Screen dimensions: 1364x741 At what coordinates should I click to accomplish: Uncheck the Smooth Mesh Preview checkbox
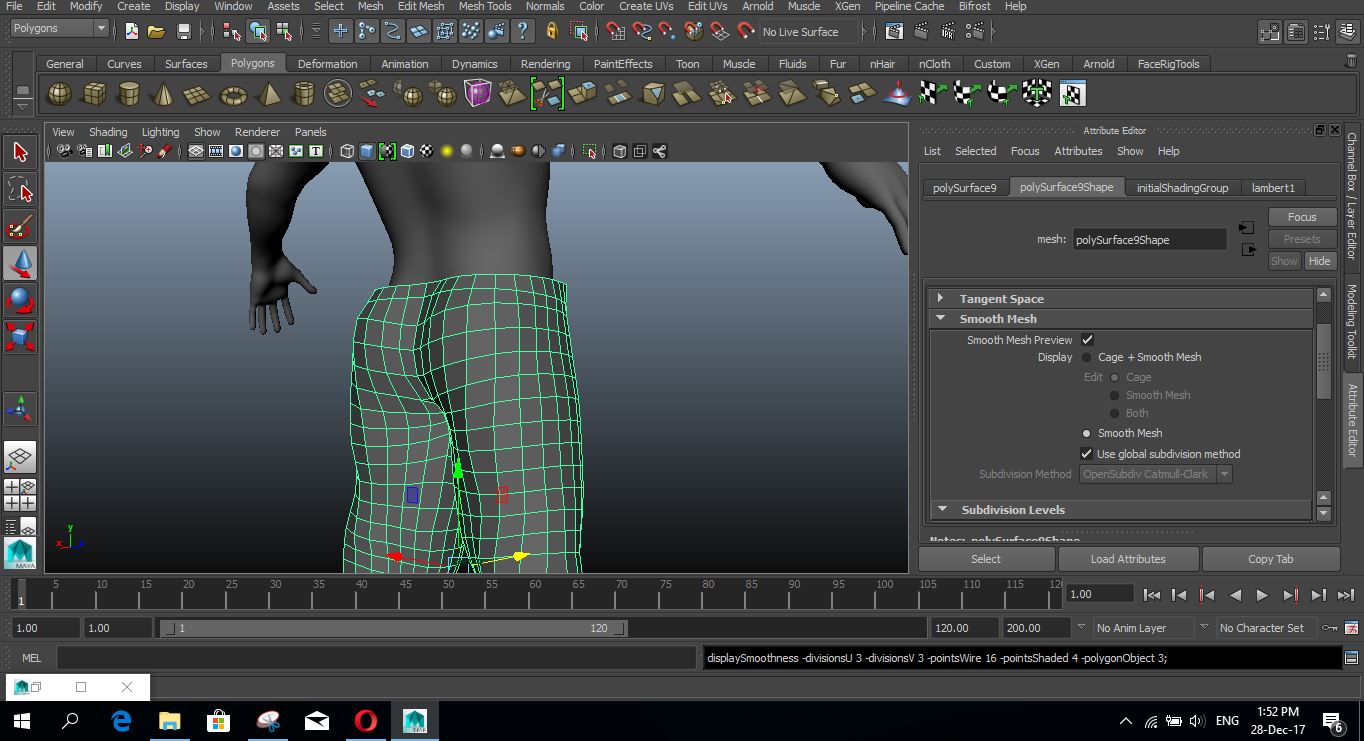(x=1087, y=340)
